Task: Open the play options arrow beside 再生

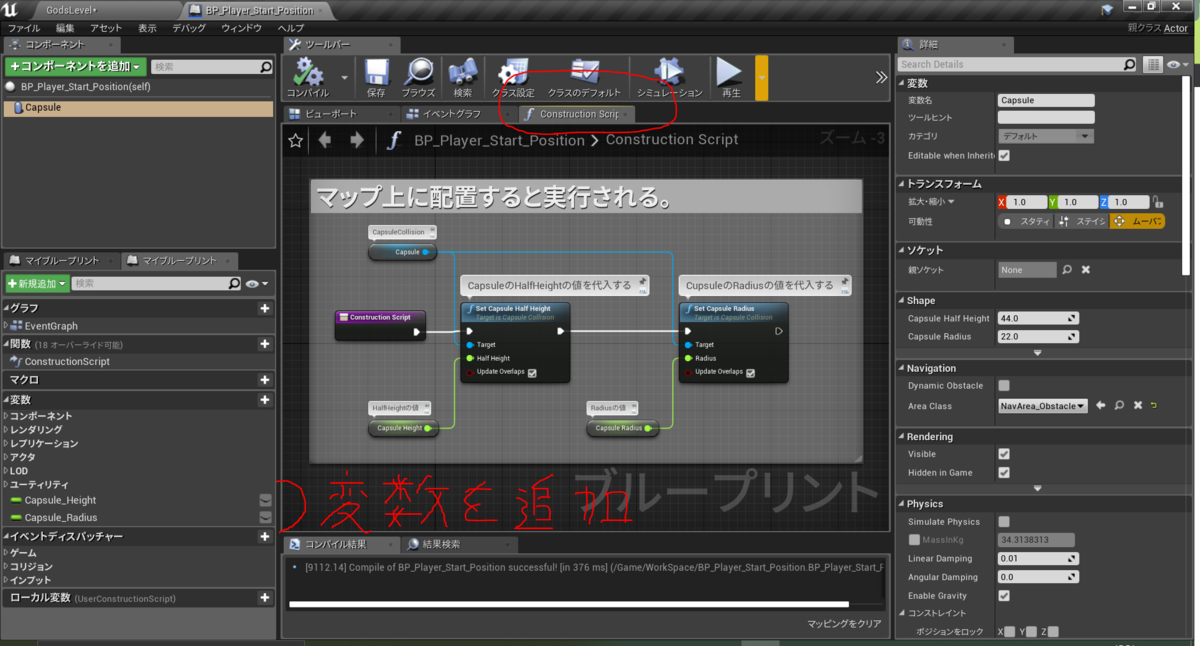Action: click(x=762, y=78)
